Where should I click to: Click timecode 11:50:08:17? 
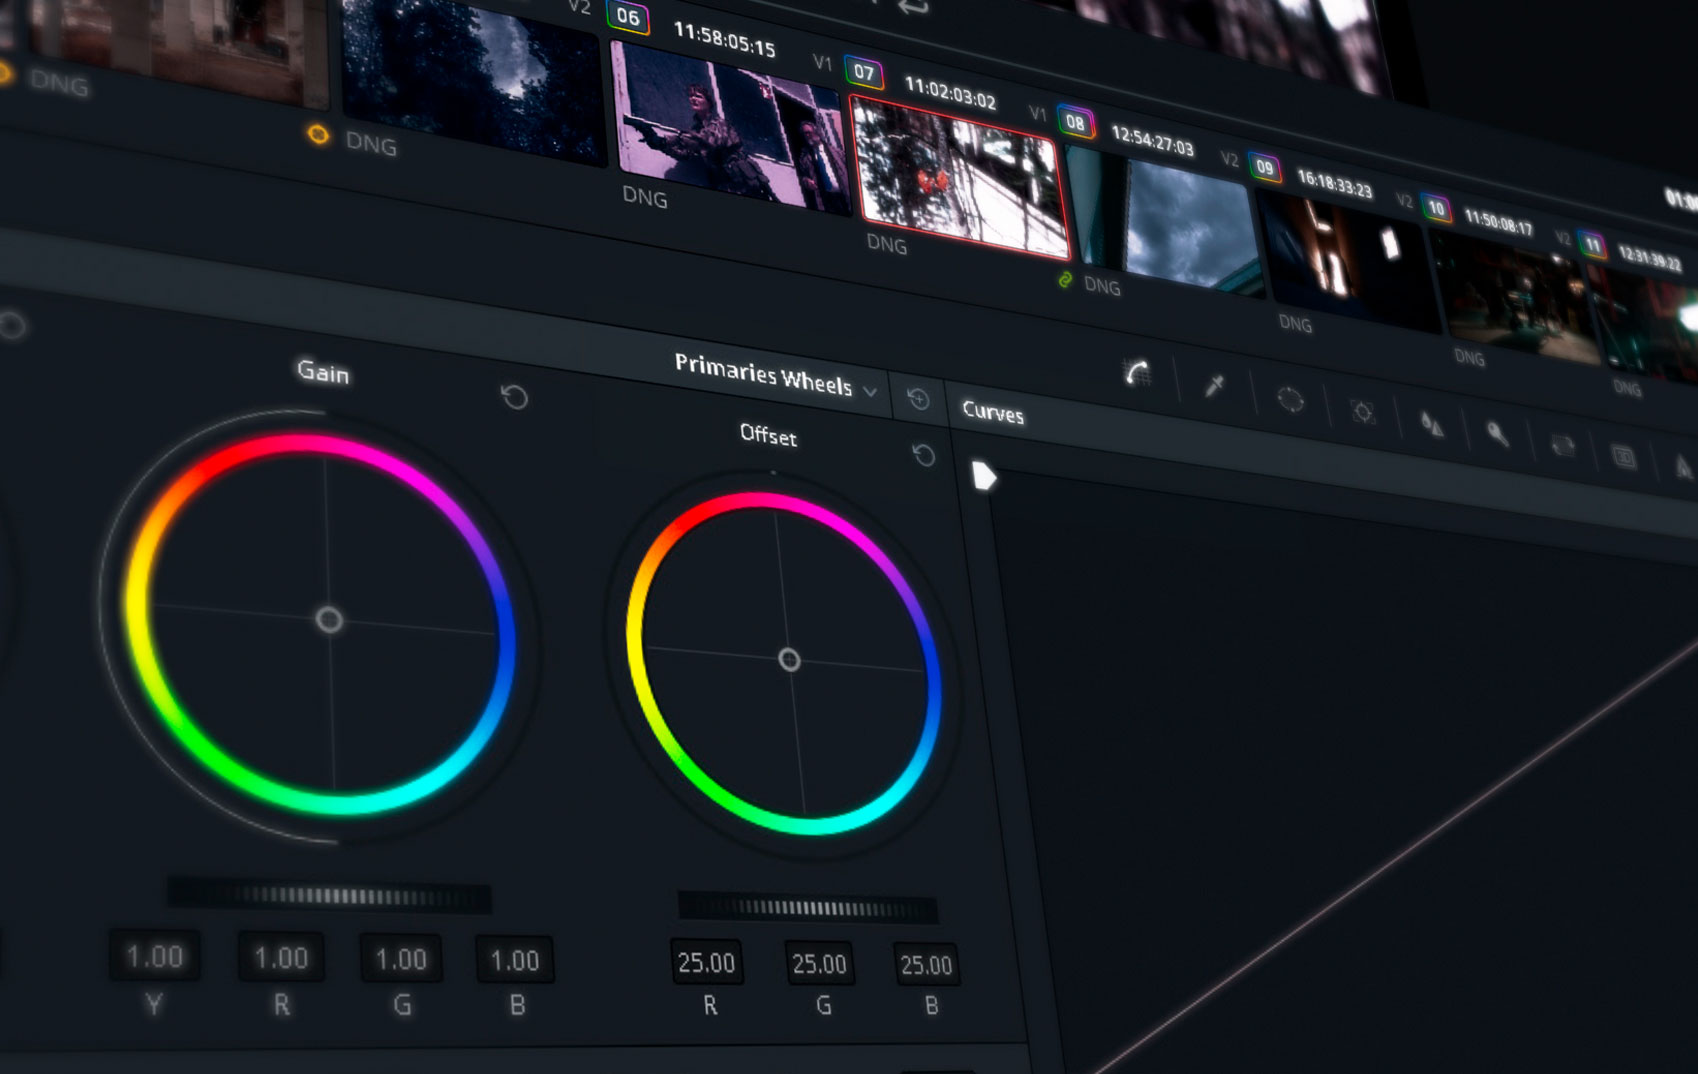pos(1498,222)
